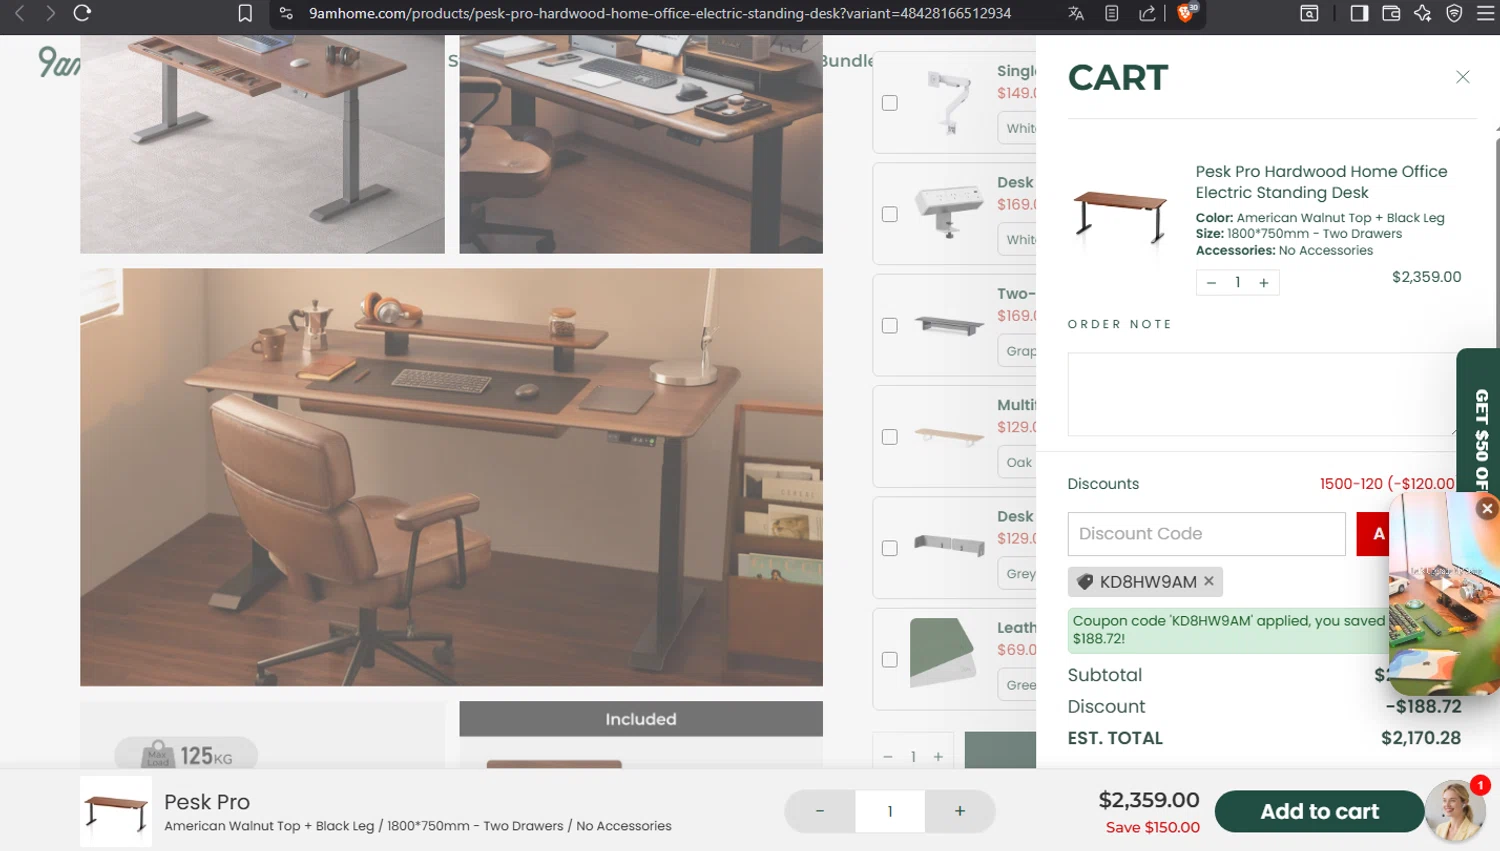The height and width of the screenshot is (851, 1500).
Task: Open Grey option dropdown for desk organizer
Action: click(1017, 573)
